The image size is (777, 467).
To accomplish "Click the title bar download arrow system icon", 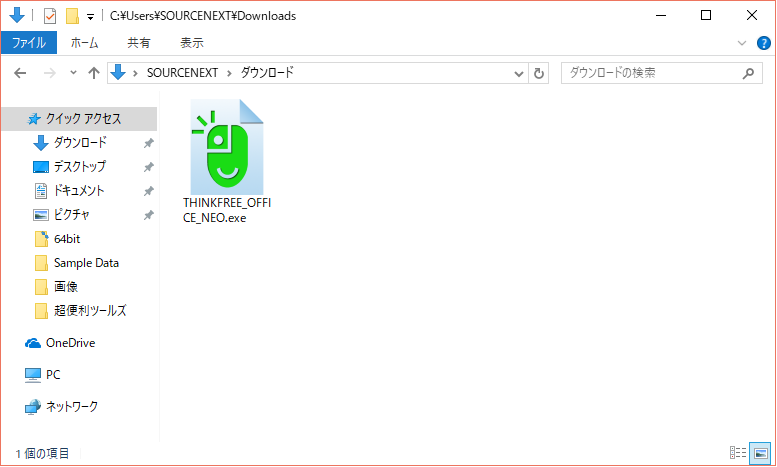I will pyautogui.click(x=17, y=15).
